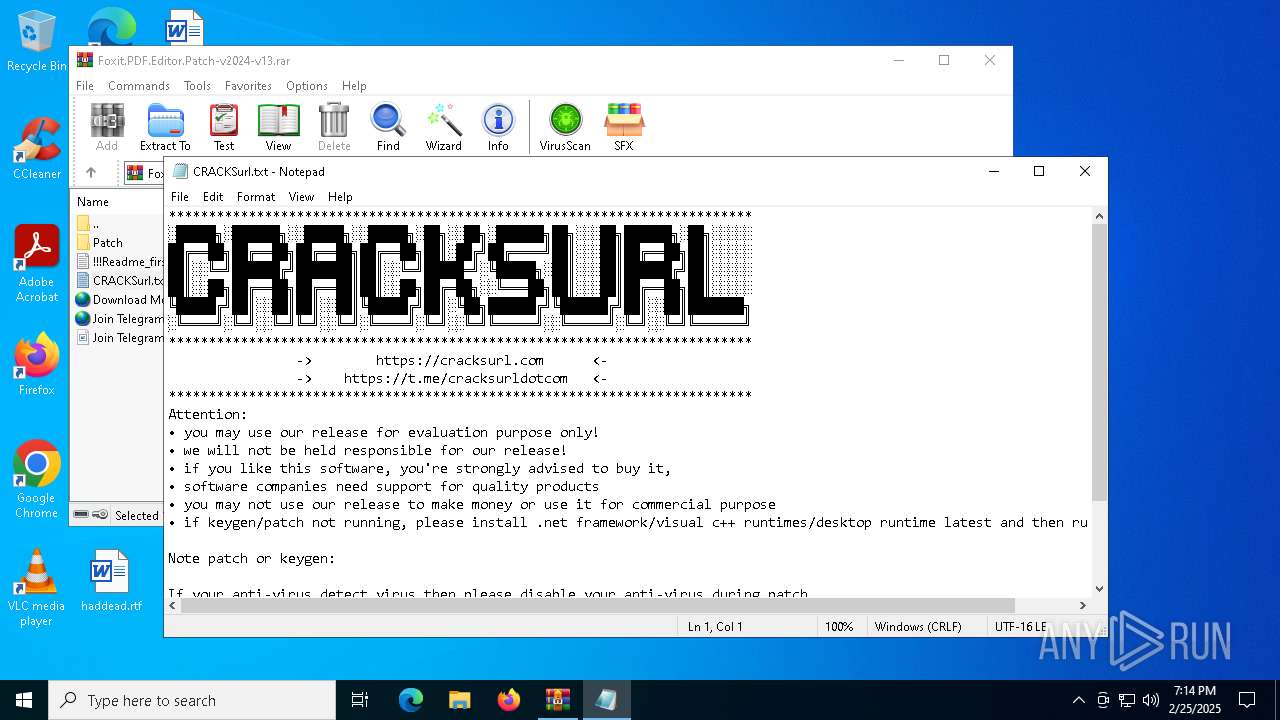Go up one folder level in WinRAR

[91, 173]
